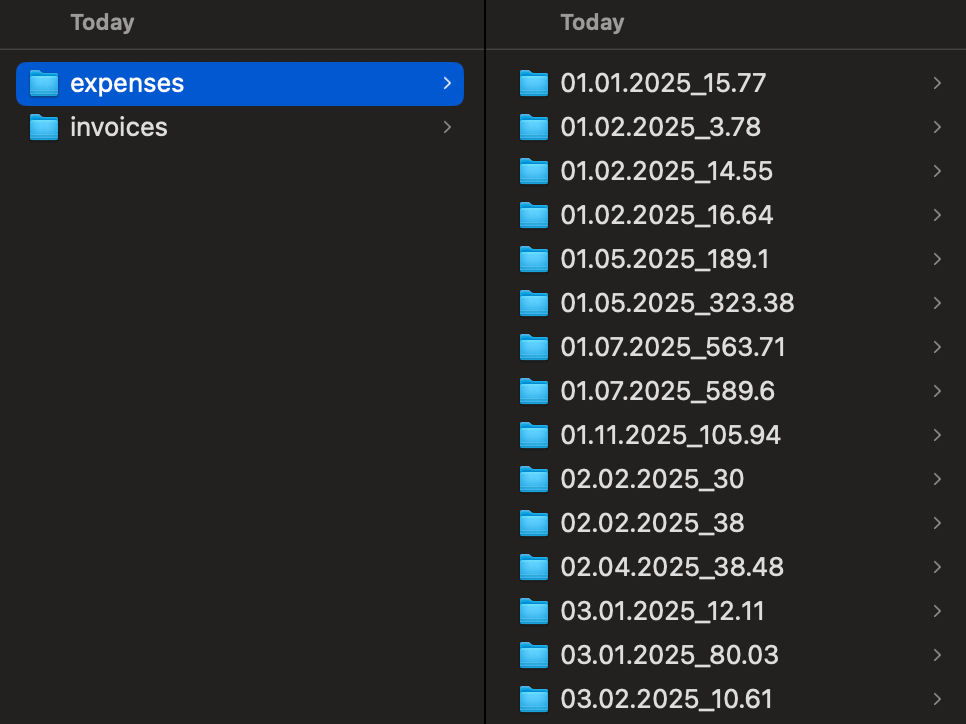This screenshot has height=724, width=966.
Task: Click the folder icon for 01.11.2025_105.94
Action: (x=533, y=435)
